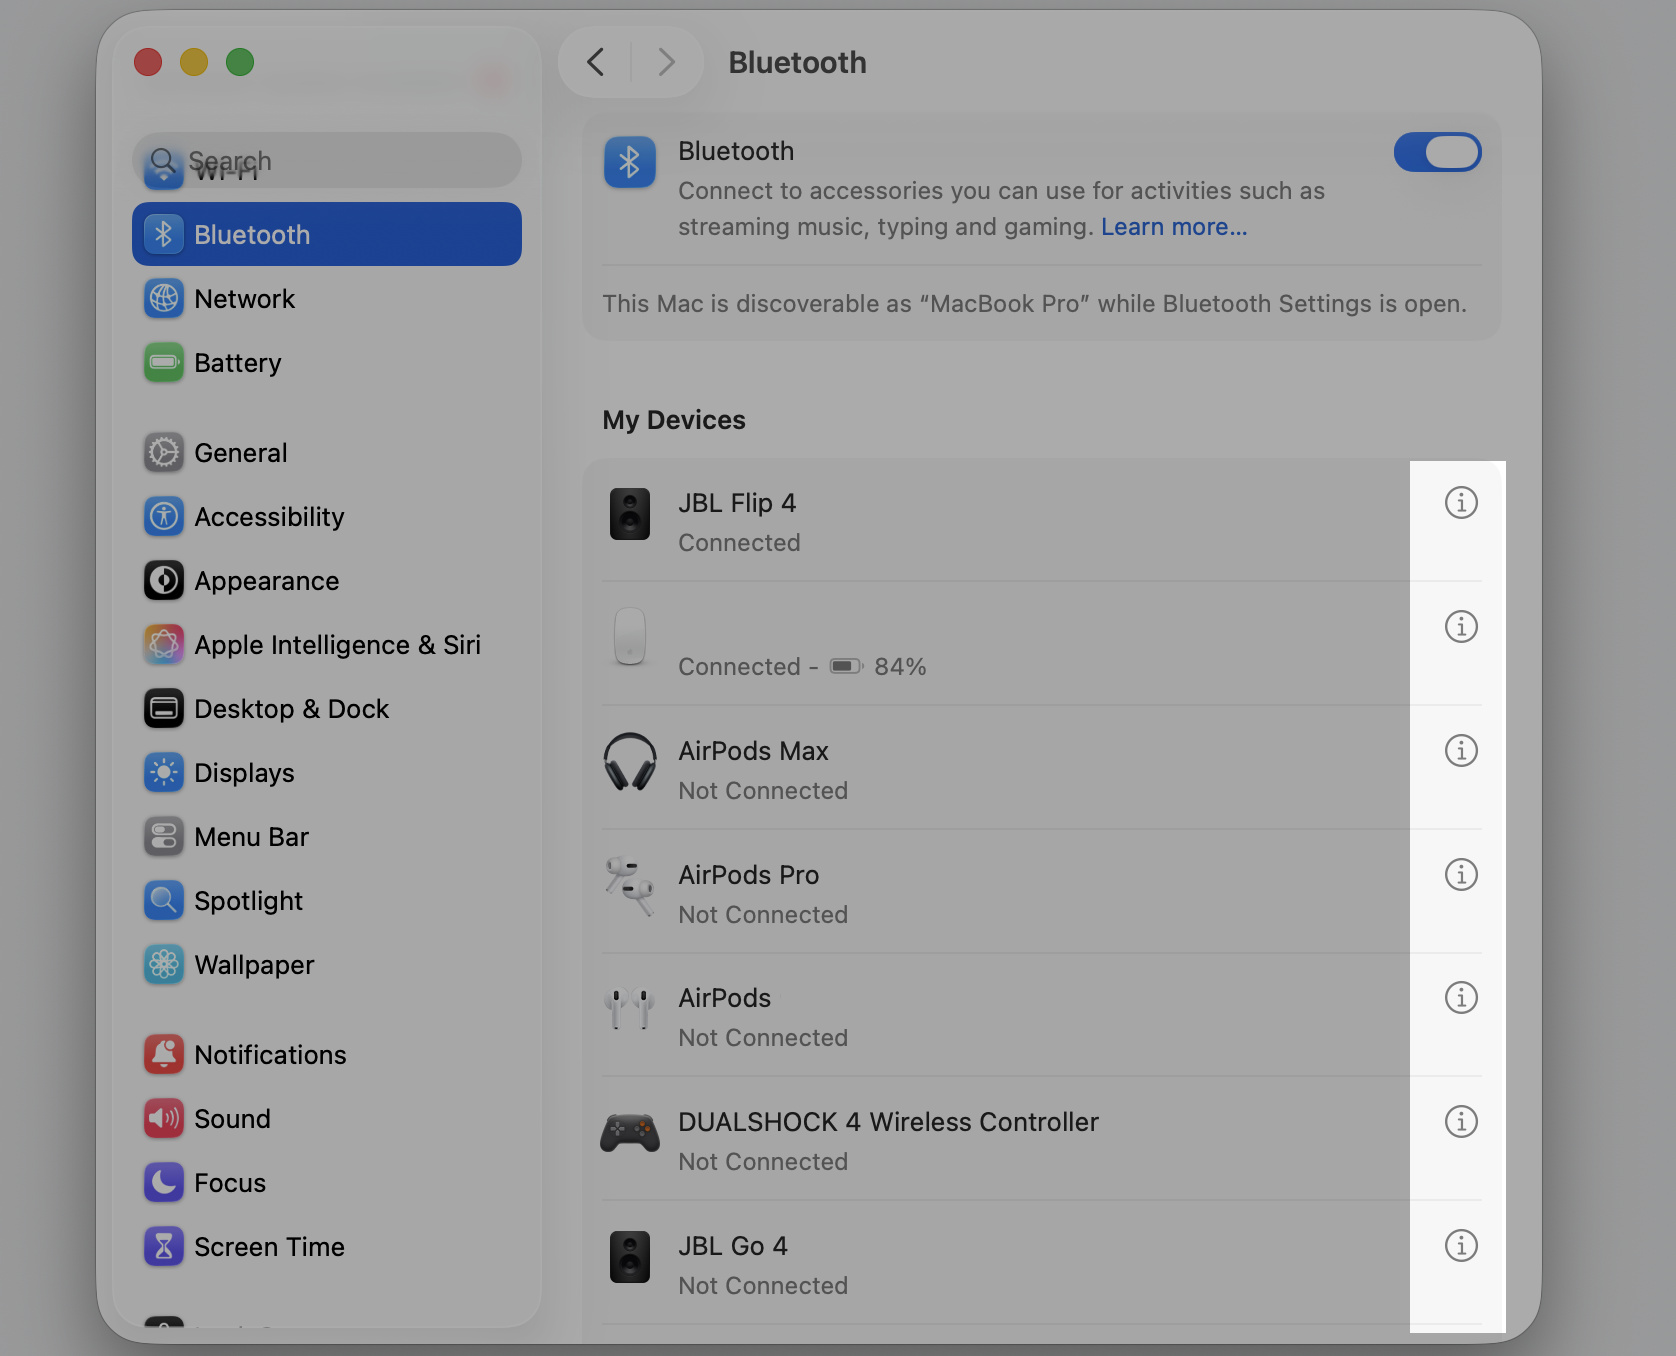Open Battery settings in sidebar
Screen dimensions: 1676x1356
(x=327, y=362)
